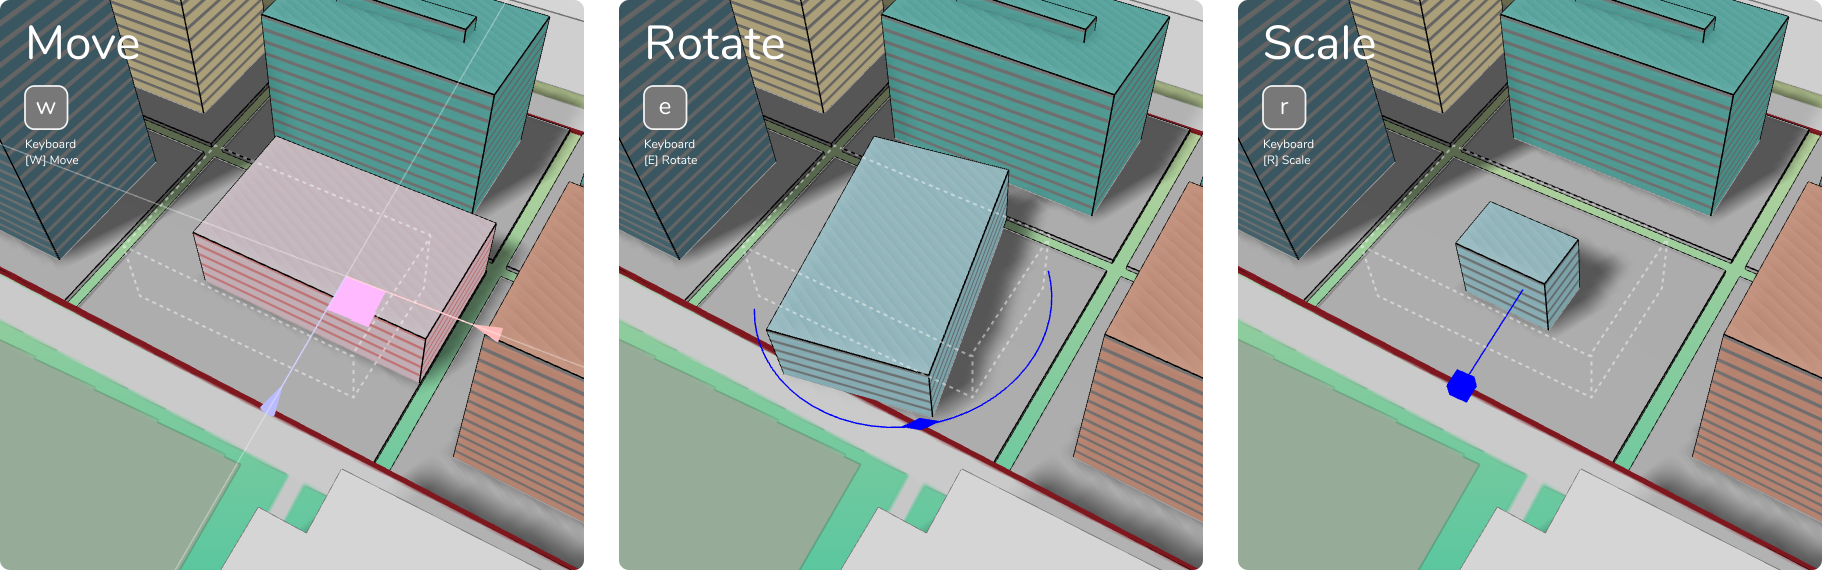Click the 'r' keyboard key icon
The image size is (1822, 570).
[x=1284, y=108]
